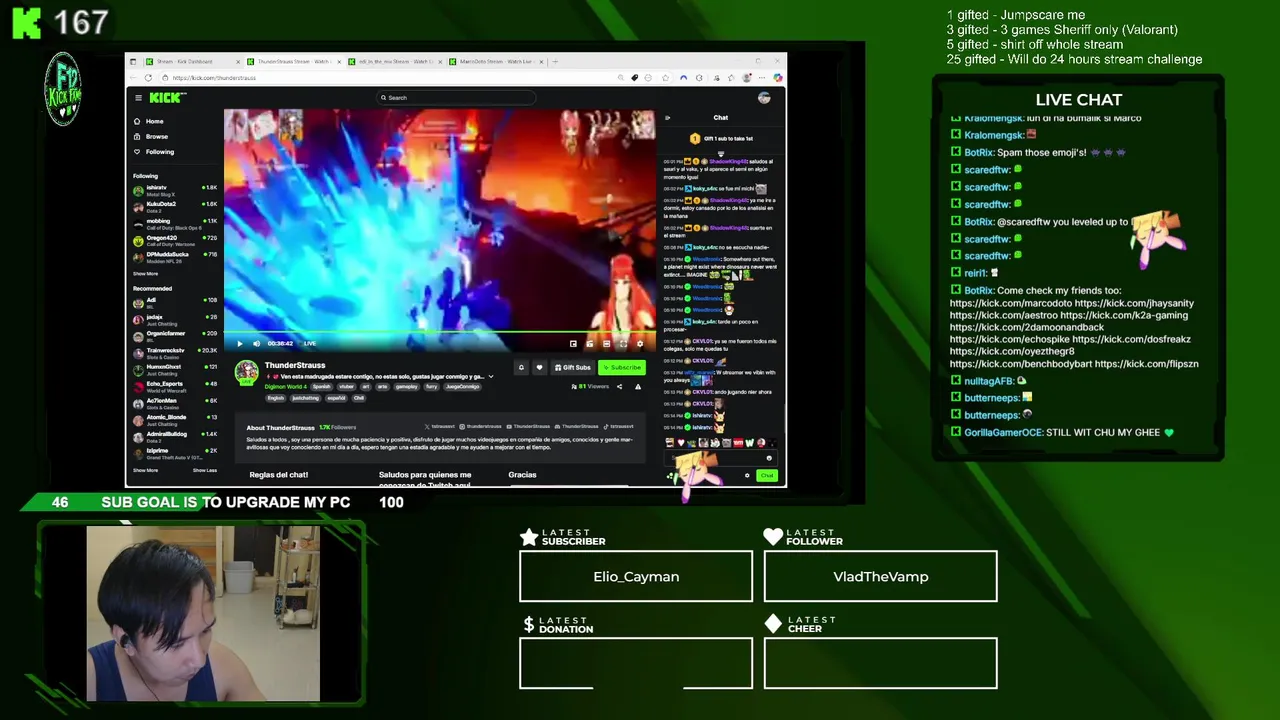This screenshot has height=720, width=1280.
Task: Click the green KICK logo in browser
Action: tap(168, 97)
